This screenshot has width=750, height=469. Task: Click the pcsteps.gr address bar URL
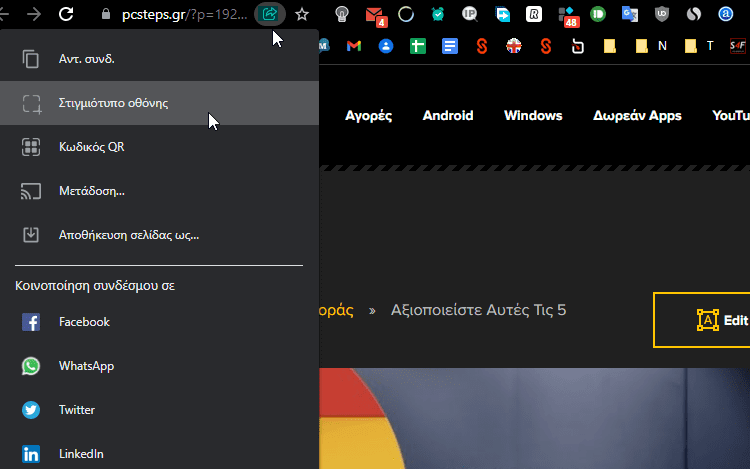click(x=185, y=14)
